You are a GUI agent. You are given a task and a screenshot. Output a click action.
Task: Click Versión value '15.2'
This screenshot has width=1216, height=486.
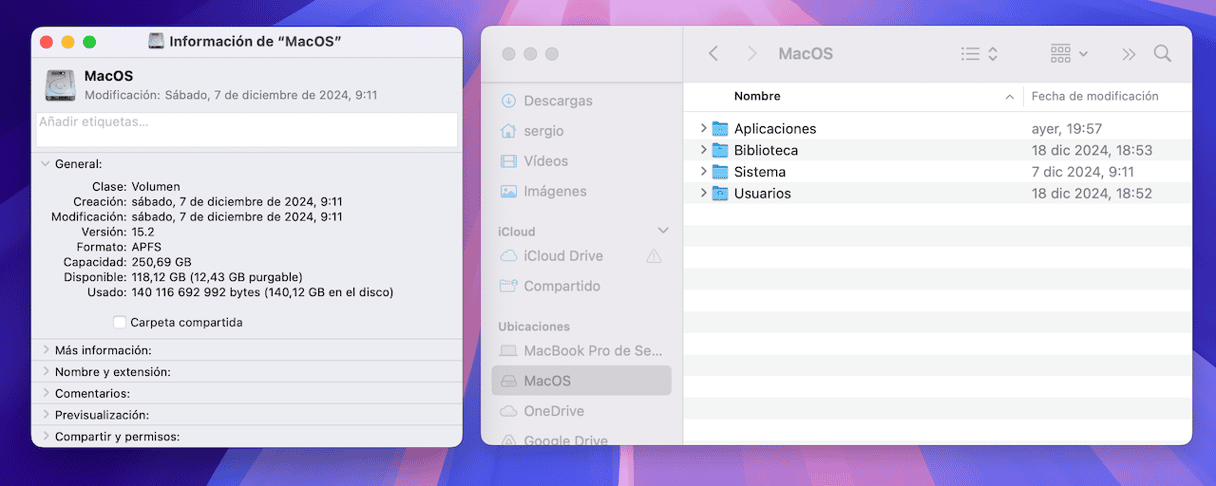coord(143,231)
